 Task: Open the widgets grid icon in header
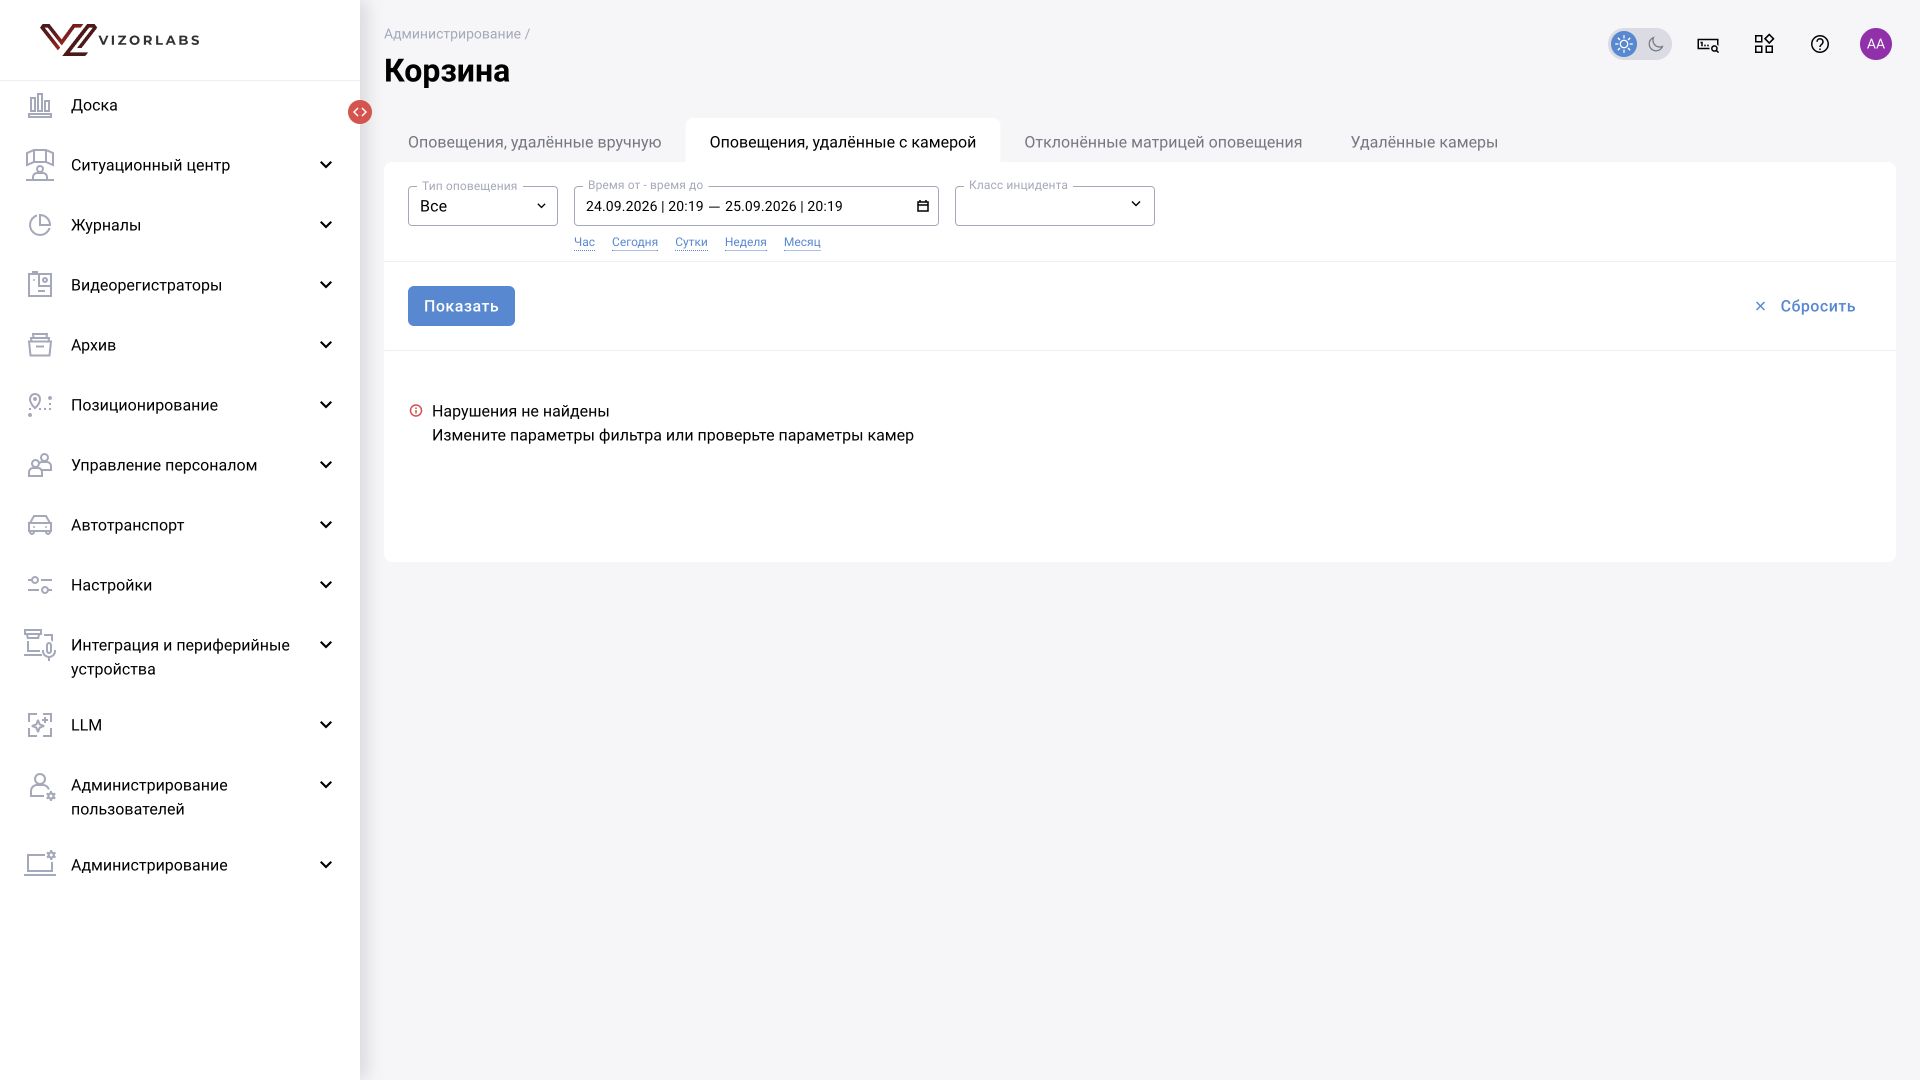coord(1764,44)
